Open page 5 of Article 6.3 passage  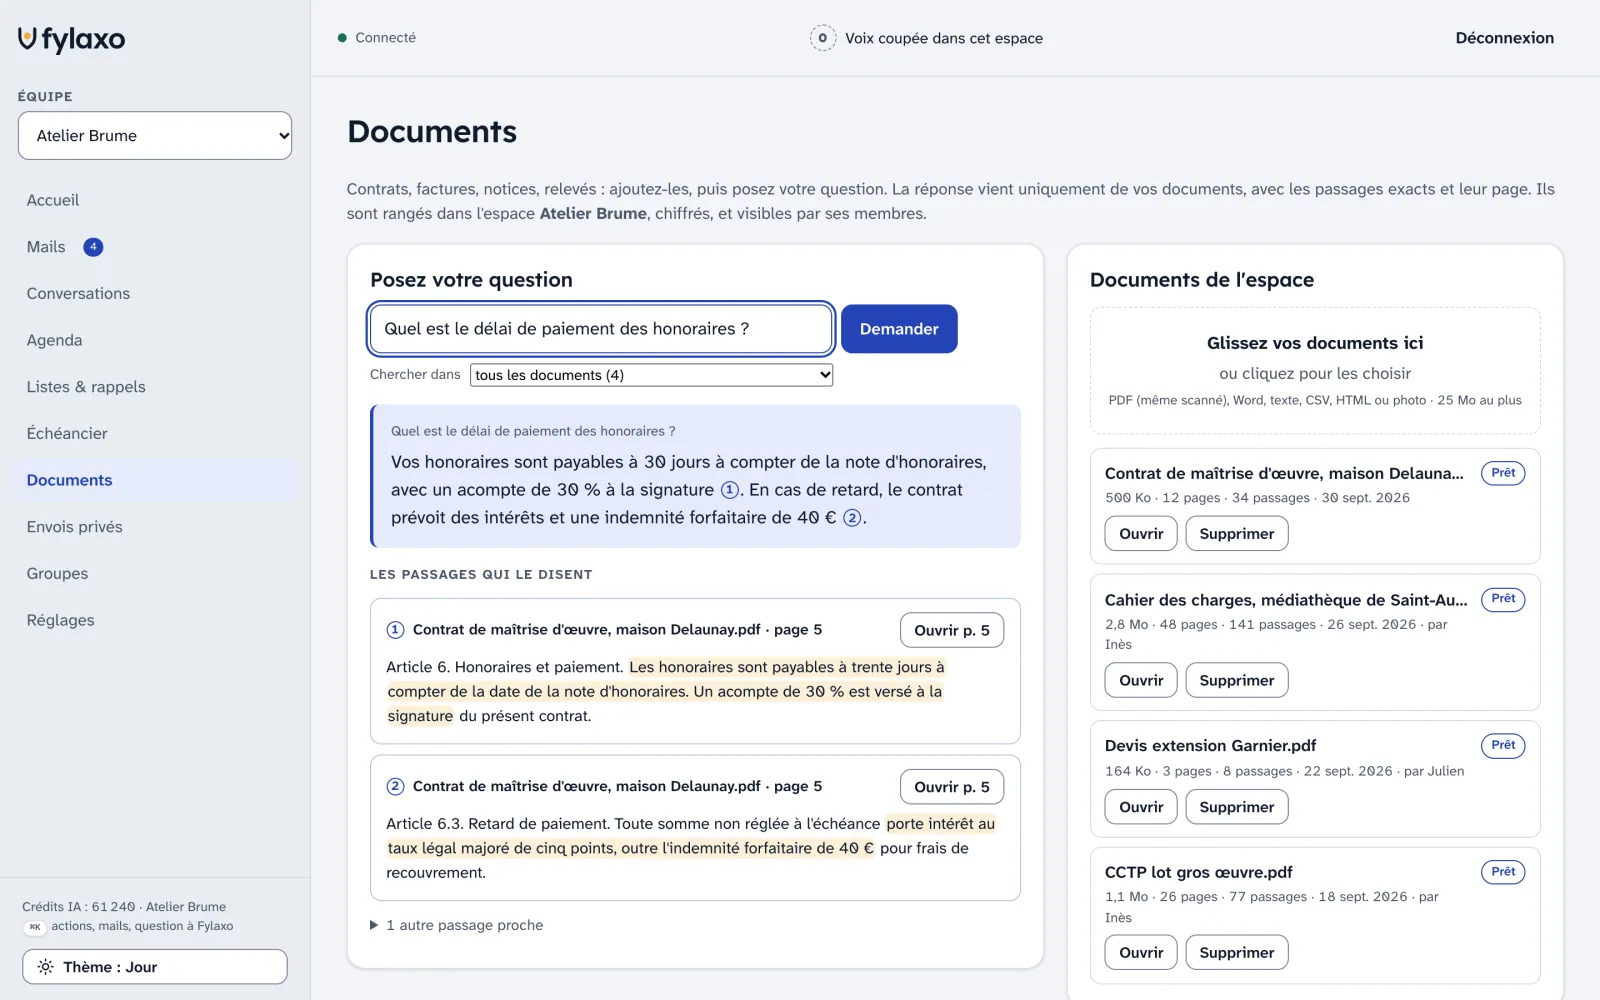pyautogui.click(x=952, y=787)
